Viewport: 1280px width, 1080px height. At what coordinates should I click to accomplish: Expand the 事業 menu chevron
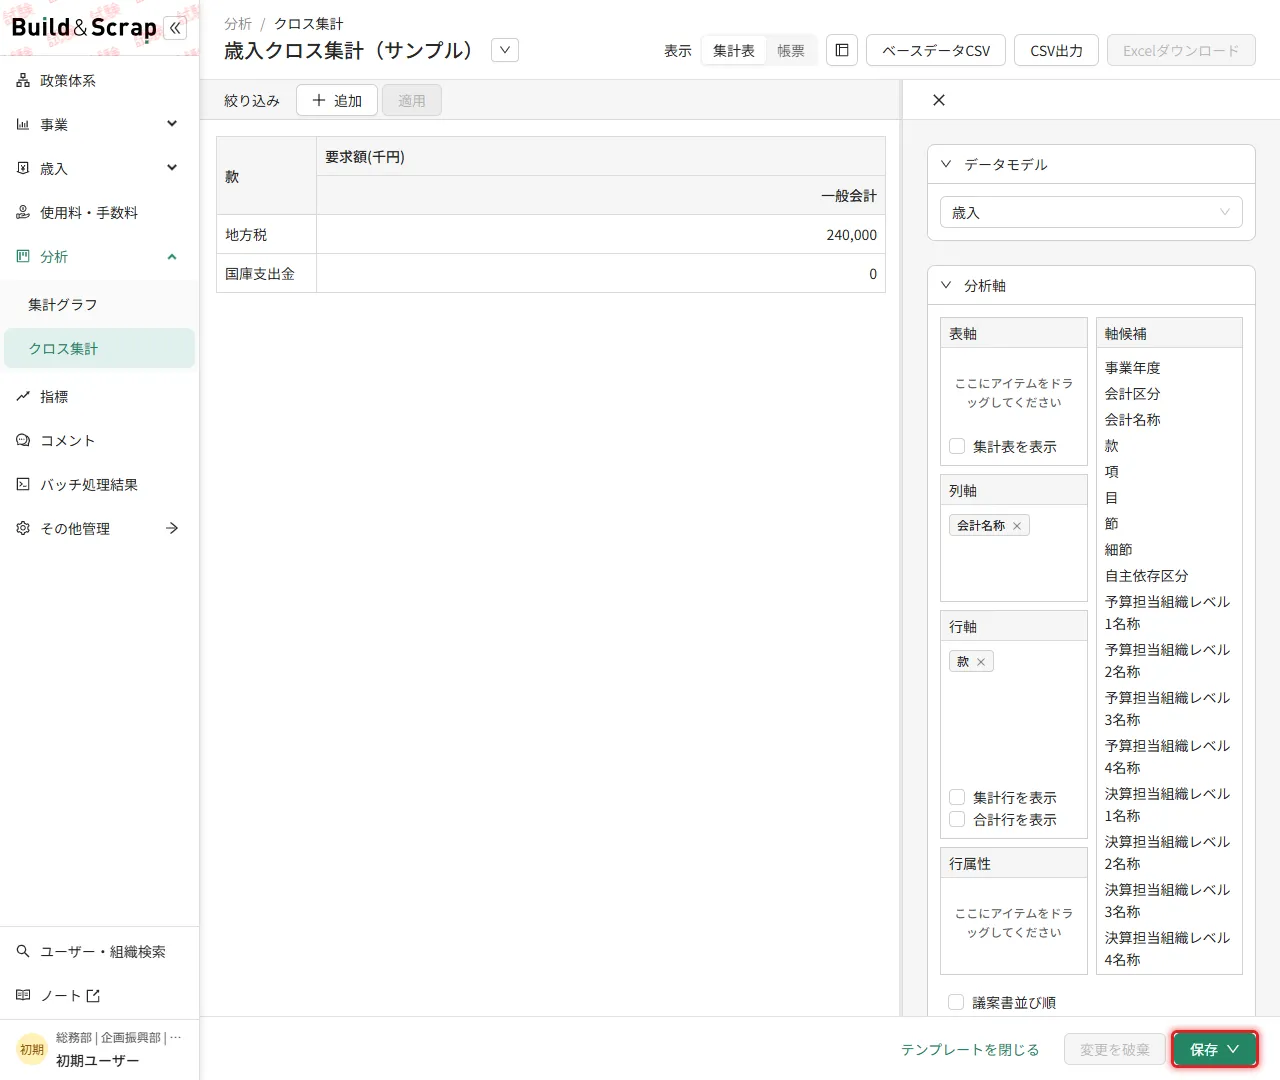[172, 124]
